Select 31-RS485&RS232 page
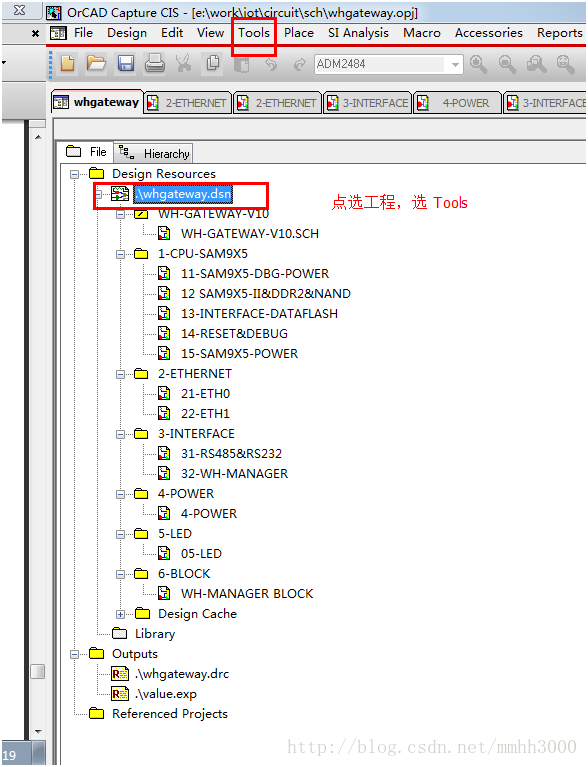This screenshot has width=588, height=767. point(231,454)
